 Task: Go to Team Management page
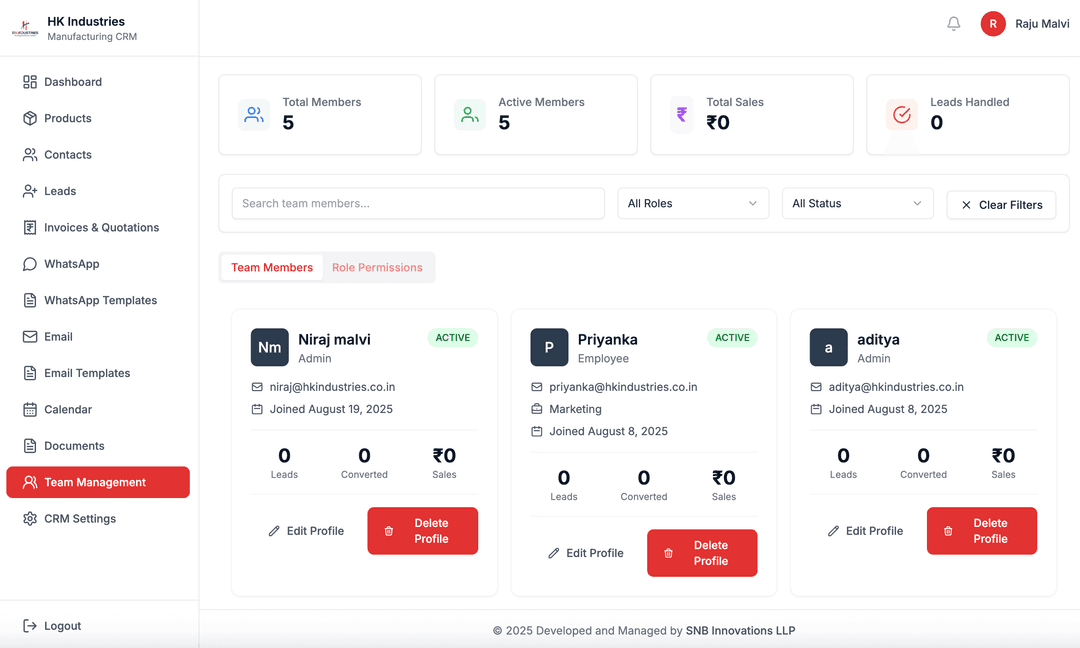[x=98, y=482]
